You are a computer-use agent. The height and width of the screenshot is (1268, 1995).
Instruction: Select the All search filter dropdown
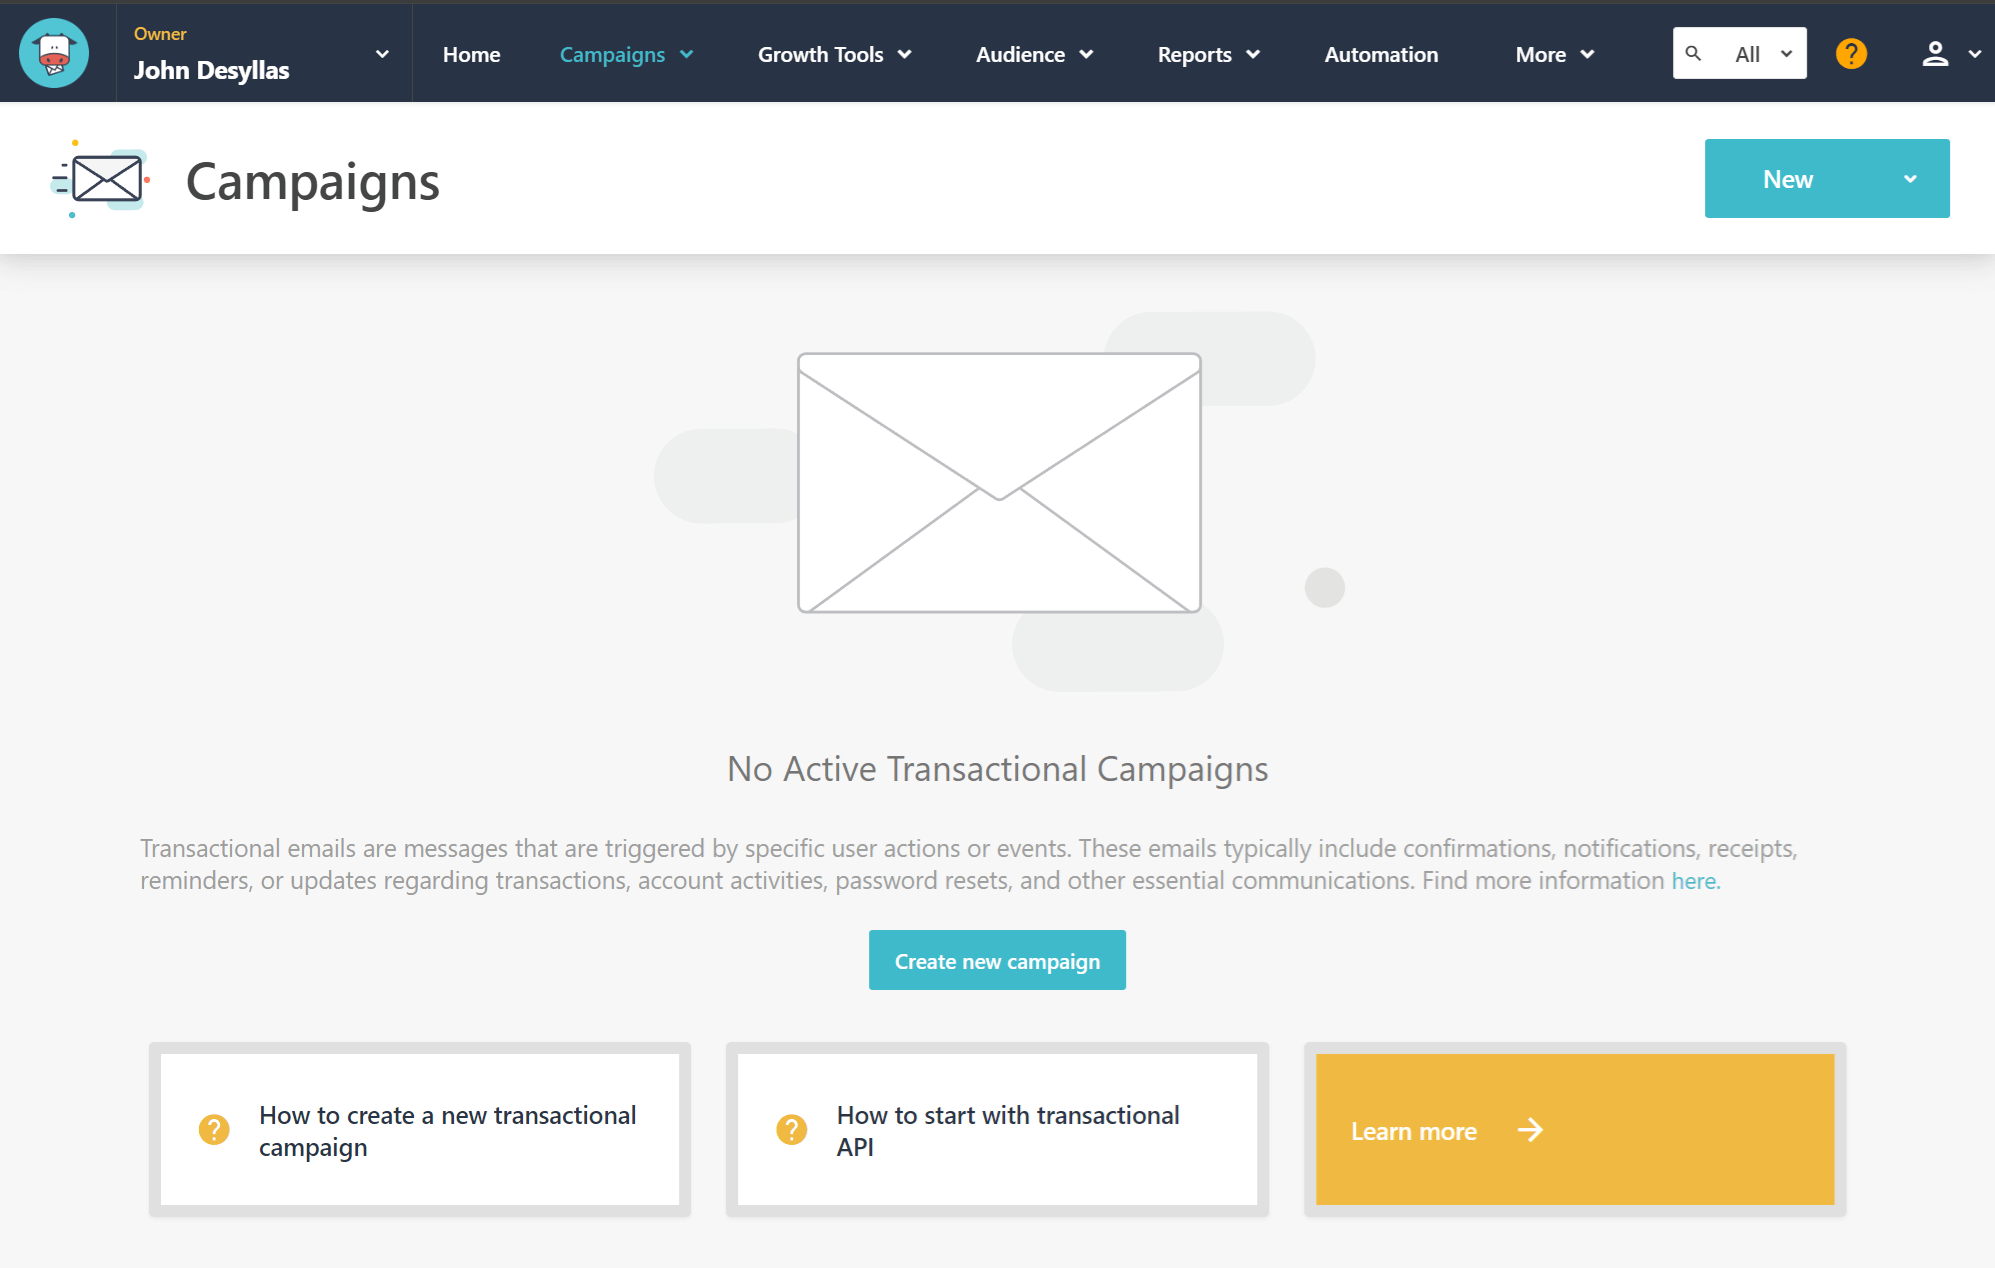pyautogui.click(x=1759, y=54)
